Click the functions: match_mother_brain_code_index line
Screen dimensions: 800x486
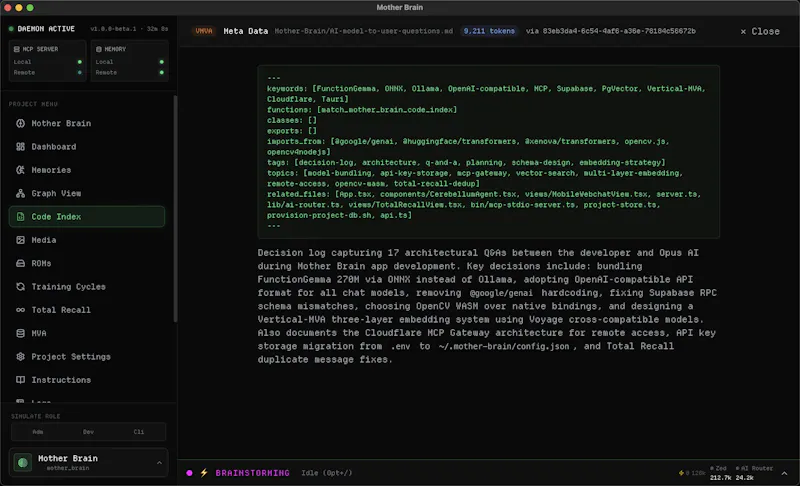362,110
